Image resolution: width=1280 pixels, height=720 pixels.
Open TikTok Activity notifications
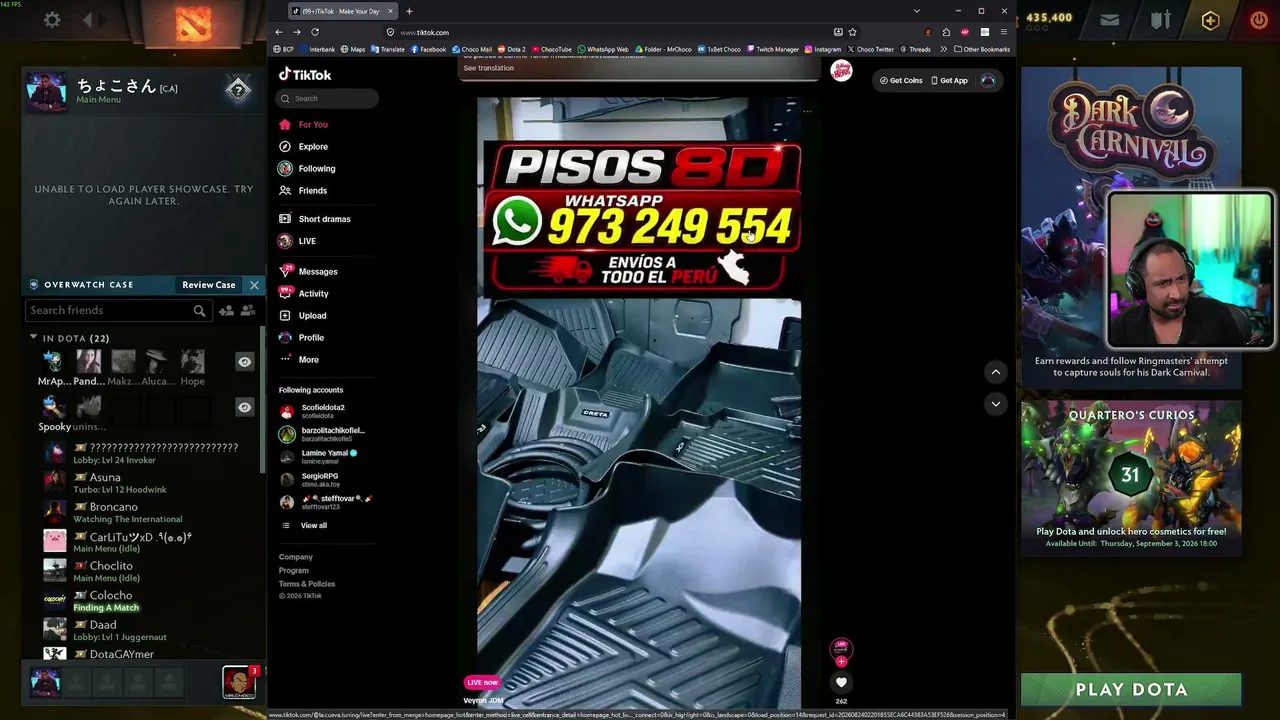pyautogui.click(x=304, y=293)
